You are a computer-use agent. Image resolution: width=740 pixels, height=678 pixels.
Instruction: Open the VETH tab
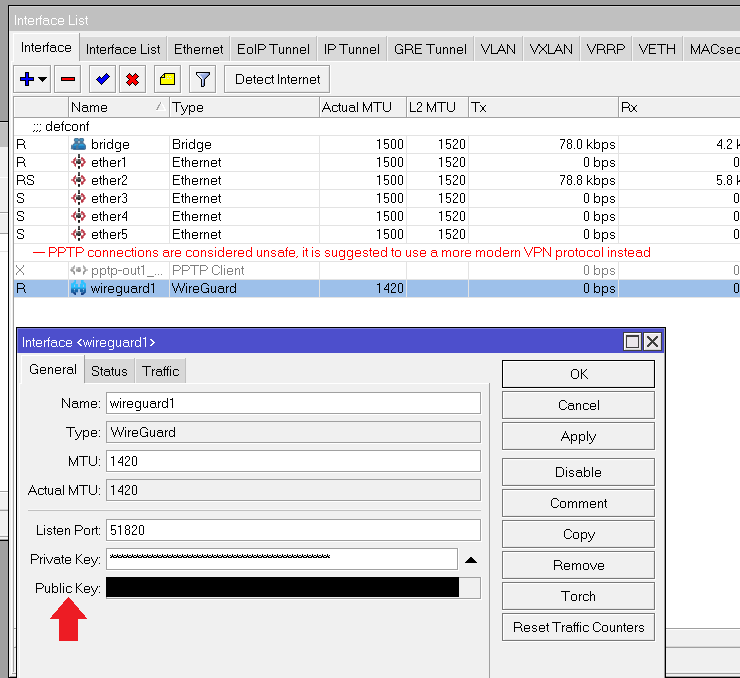pos(657,49)
